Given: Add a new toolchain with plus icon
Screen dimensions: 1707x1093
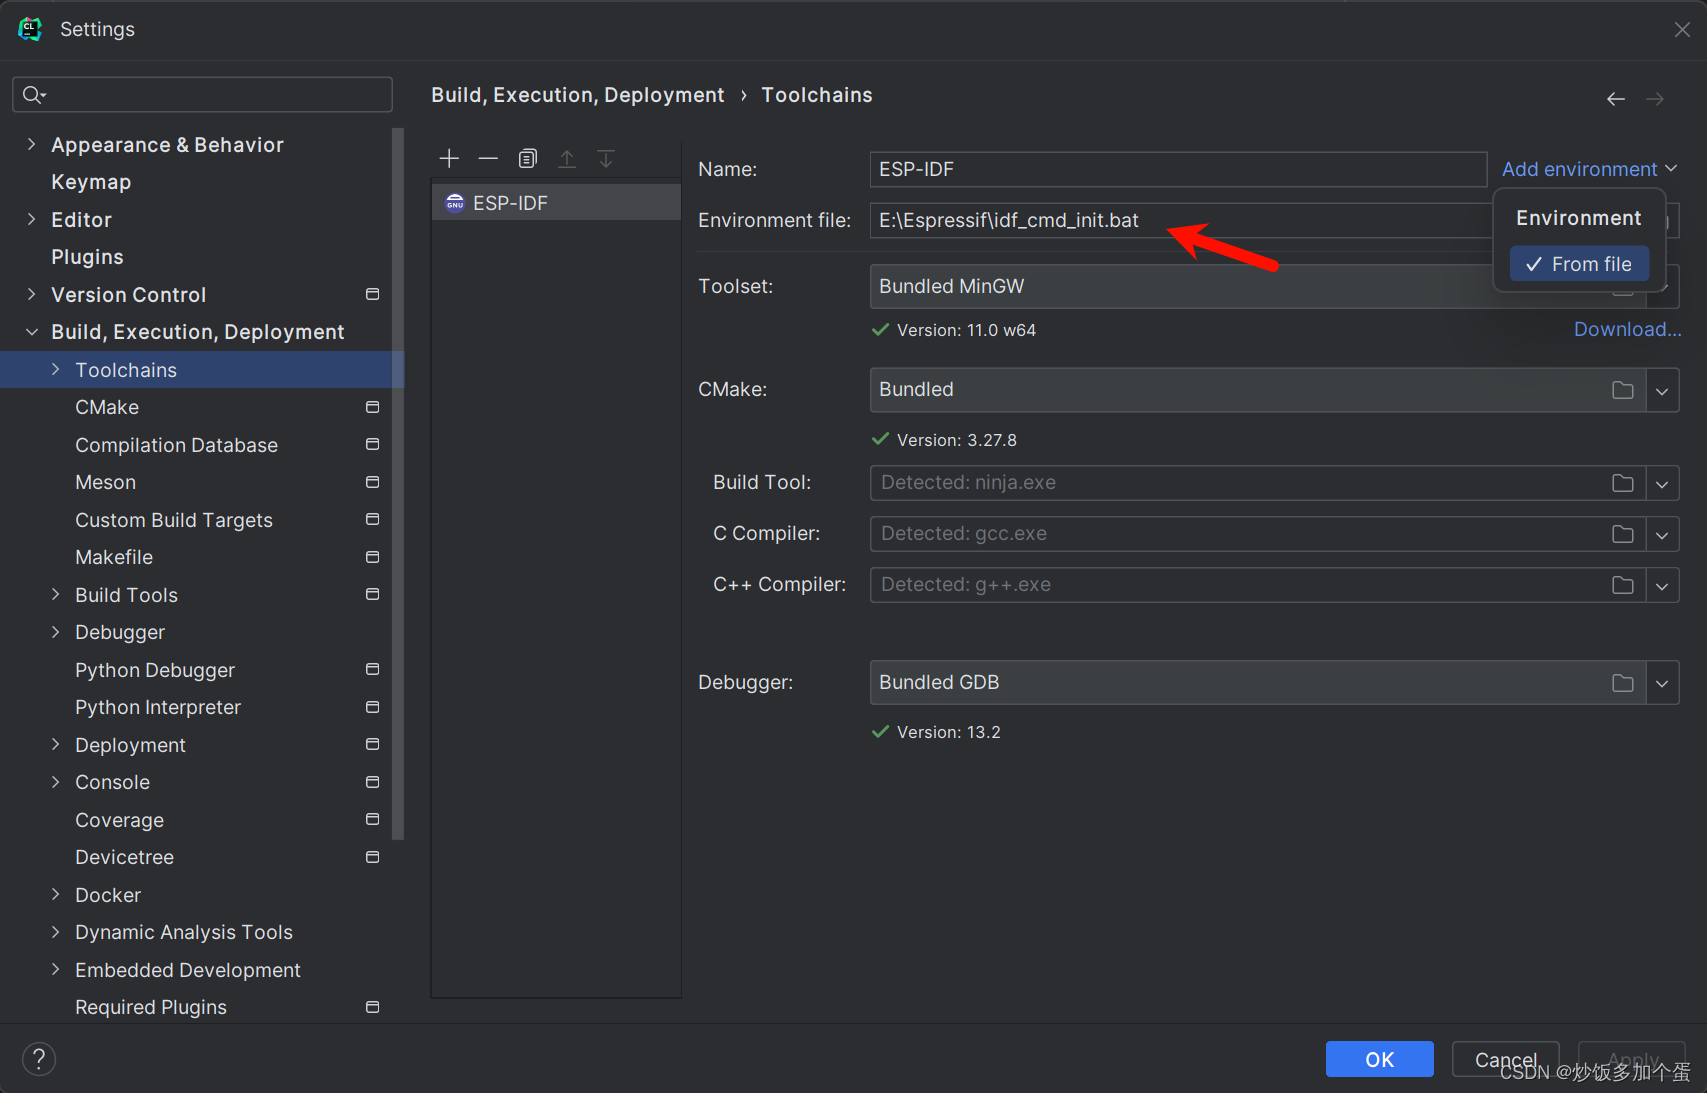Looking at the screenshot, I should pyautogui.click(x=449, y=158).
